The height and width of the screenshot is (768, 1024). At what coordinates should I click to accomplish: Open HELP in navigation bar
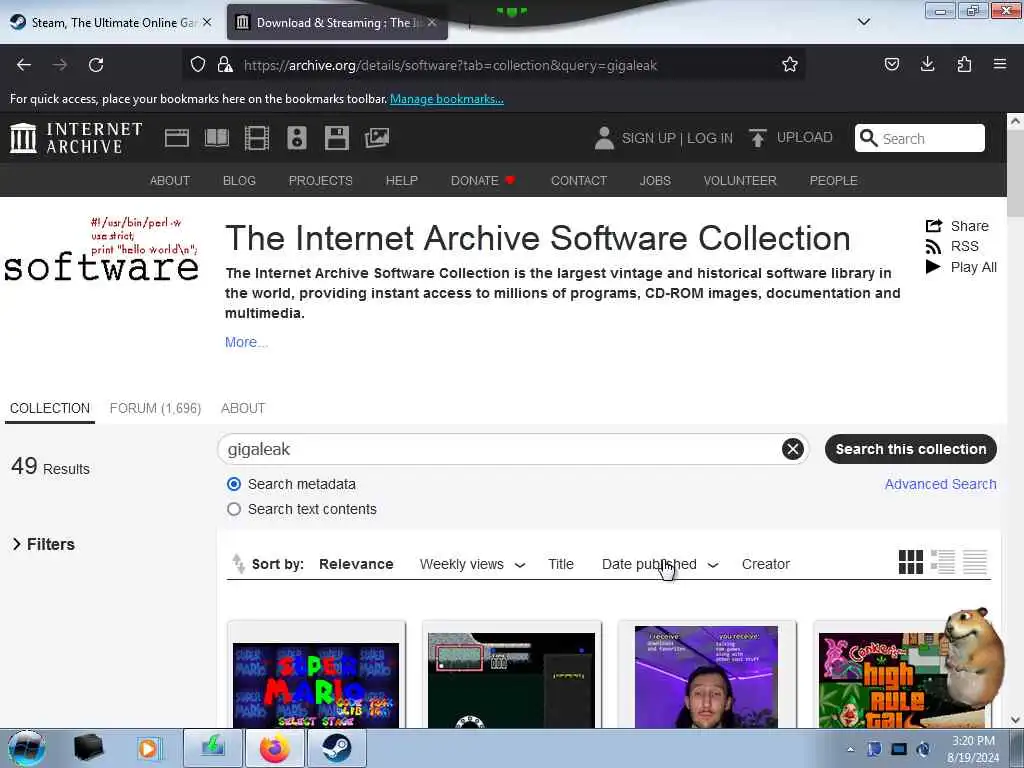click(x=402, y=181)
